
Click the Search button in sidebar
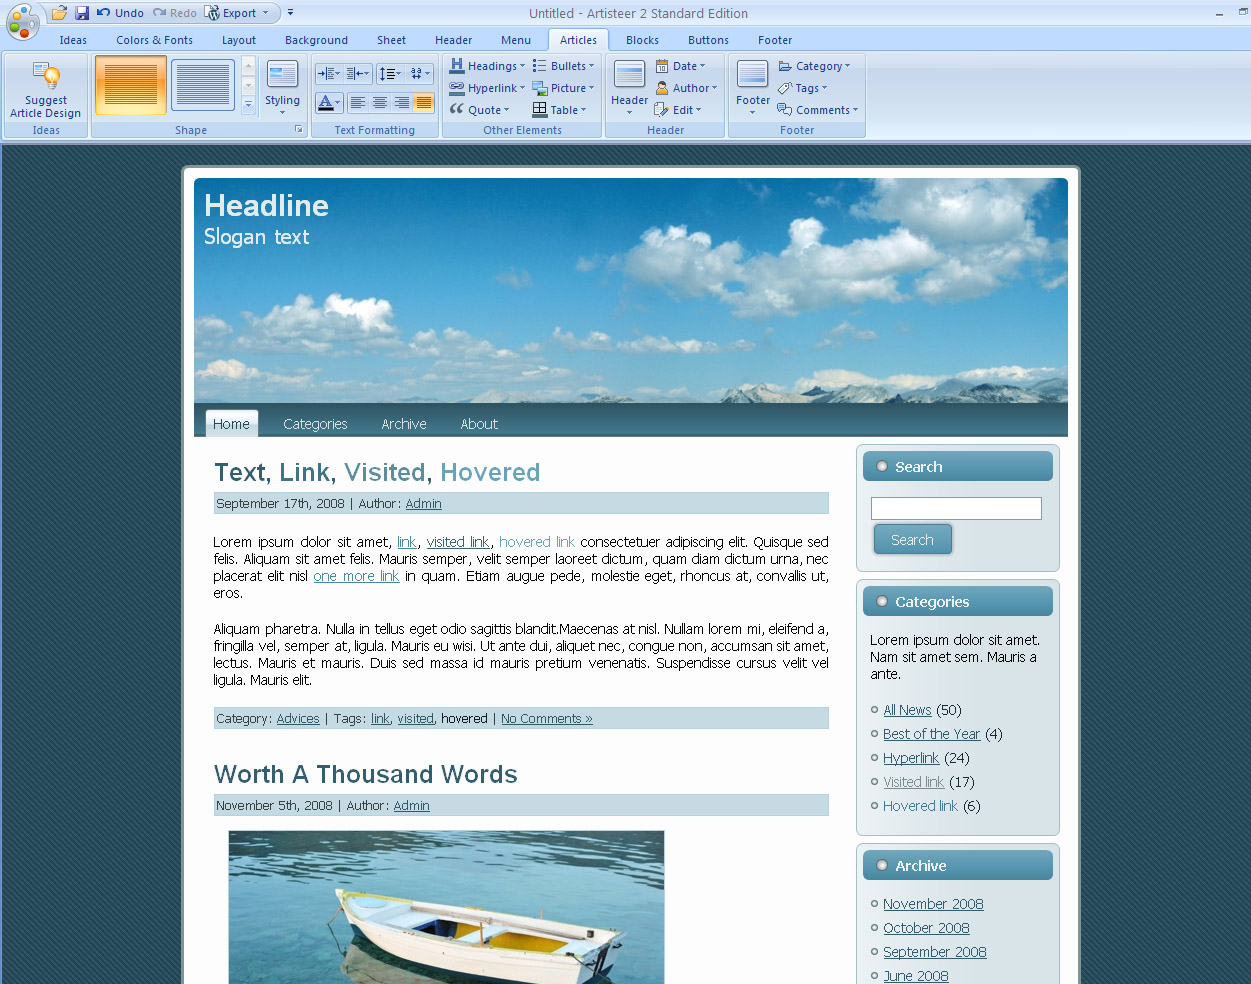pos(912,540)
